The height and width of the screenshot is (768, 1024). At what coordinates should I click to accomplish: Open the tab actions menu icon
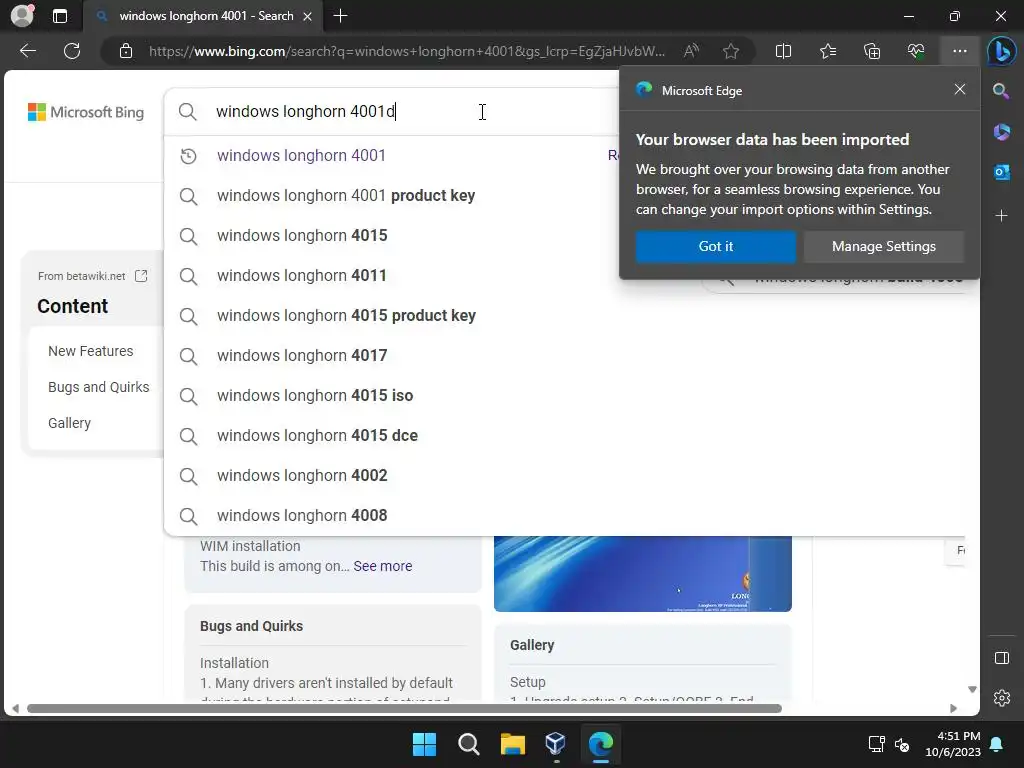coord(59,16)
